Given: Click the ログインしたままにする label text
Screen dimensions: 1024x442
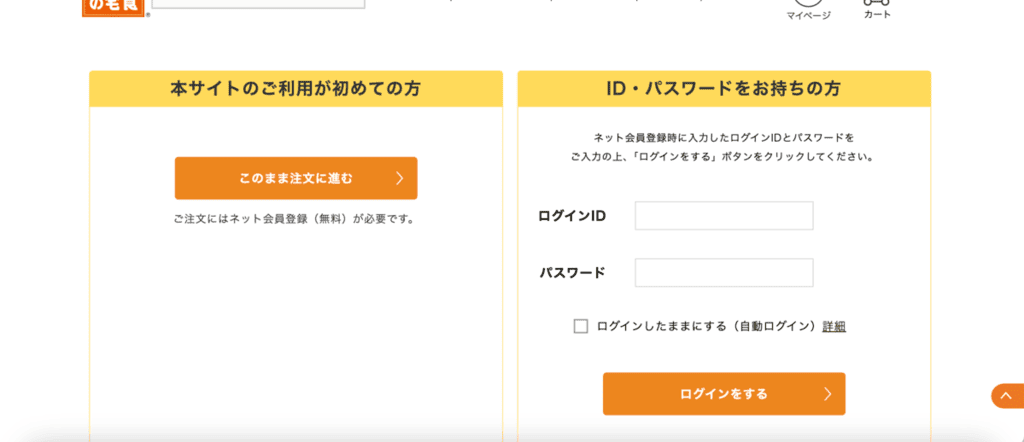Looking at the screenshot, I should [x=661, y=326].
